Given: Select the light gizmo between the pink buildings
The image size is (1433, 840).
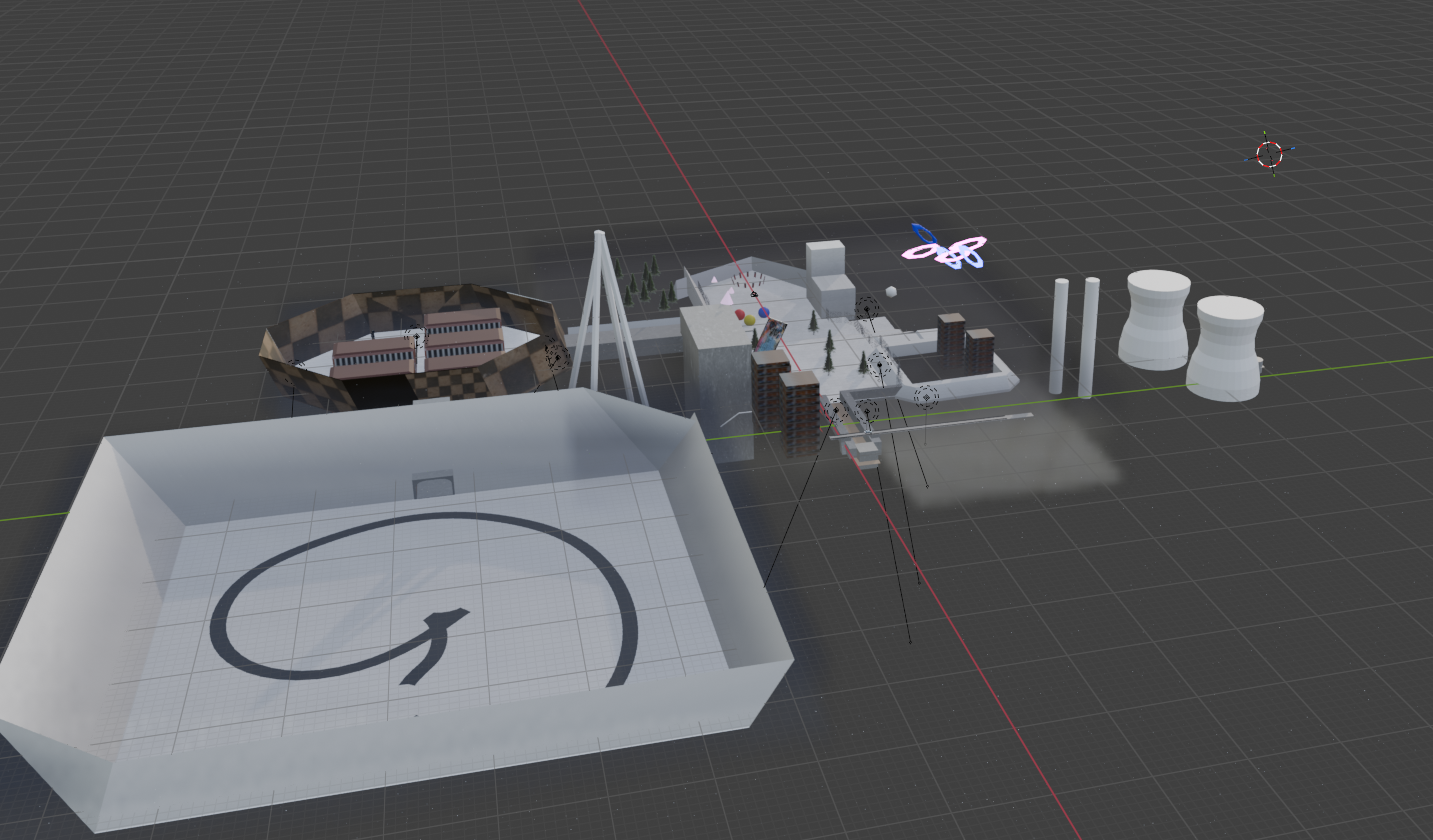Looking at the screenshot, I should [x=416, y=339].
